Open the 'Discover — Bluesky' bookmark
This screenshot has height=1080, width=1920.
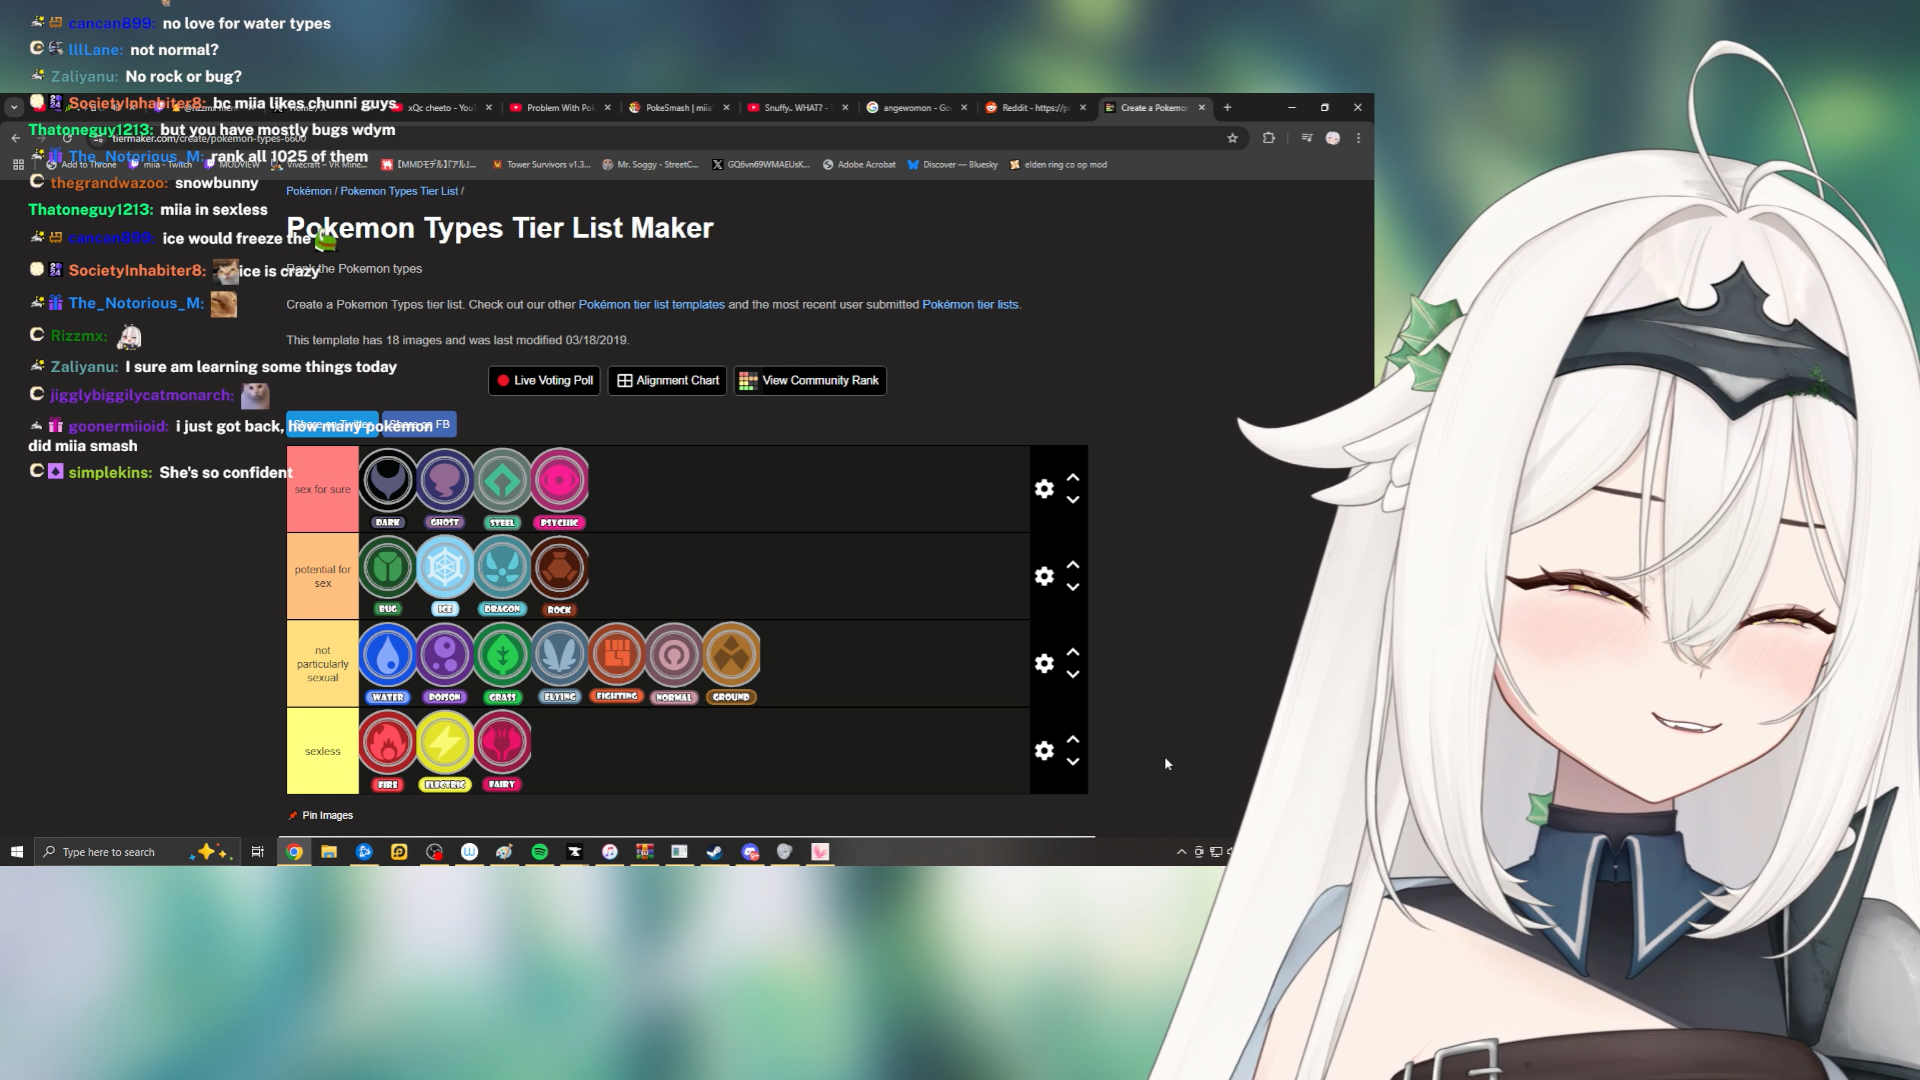tap(952, 165)
